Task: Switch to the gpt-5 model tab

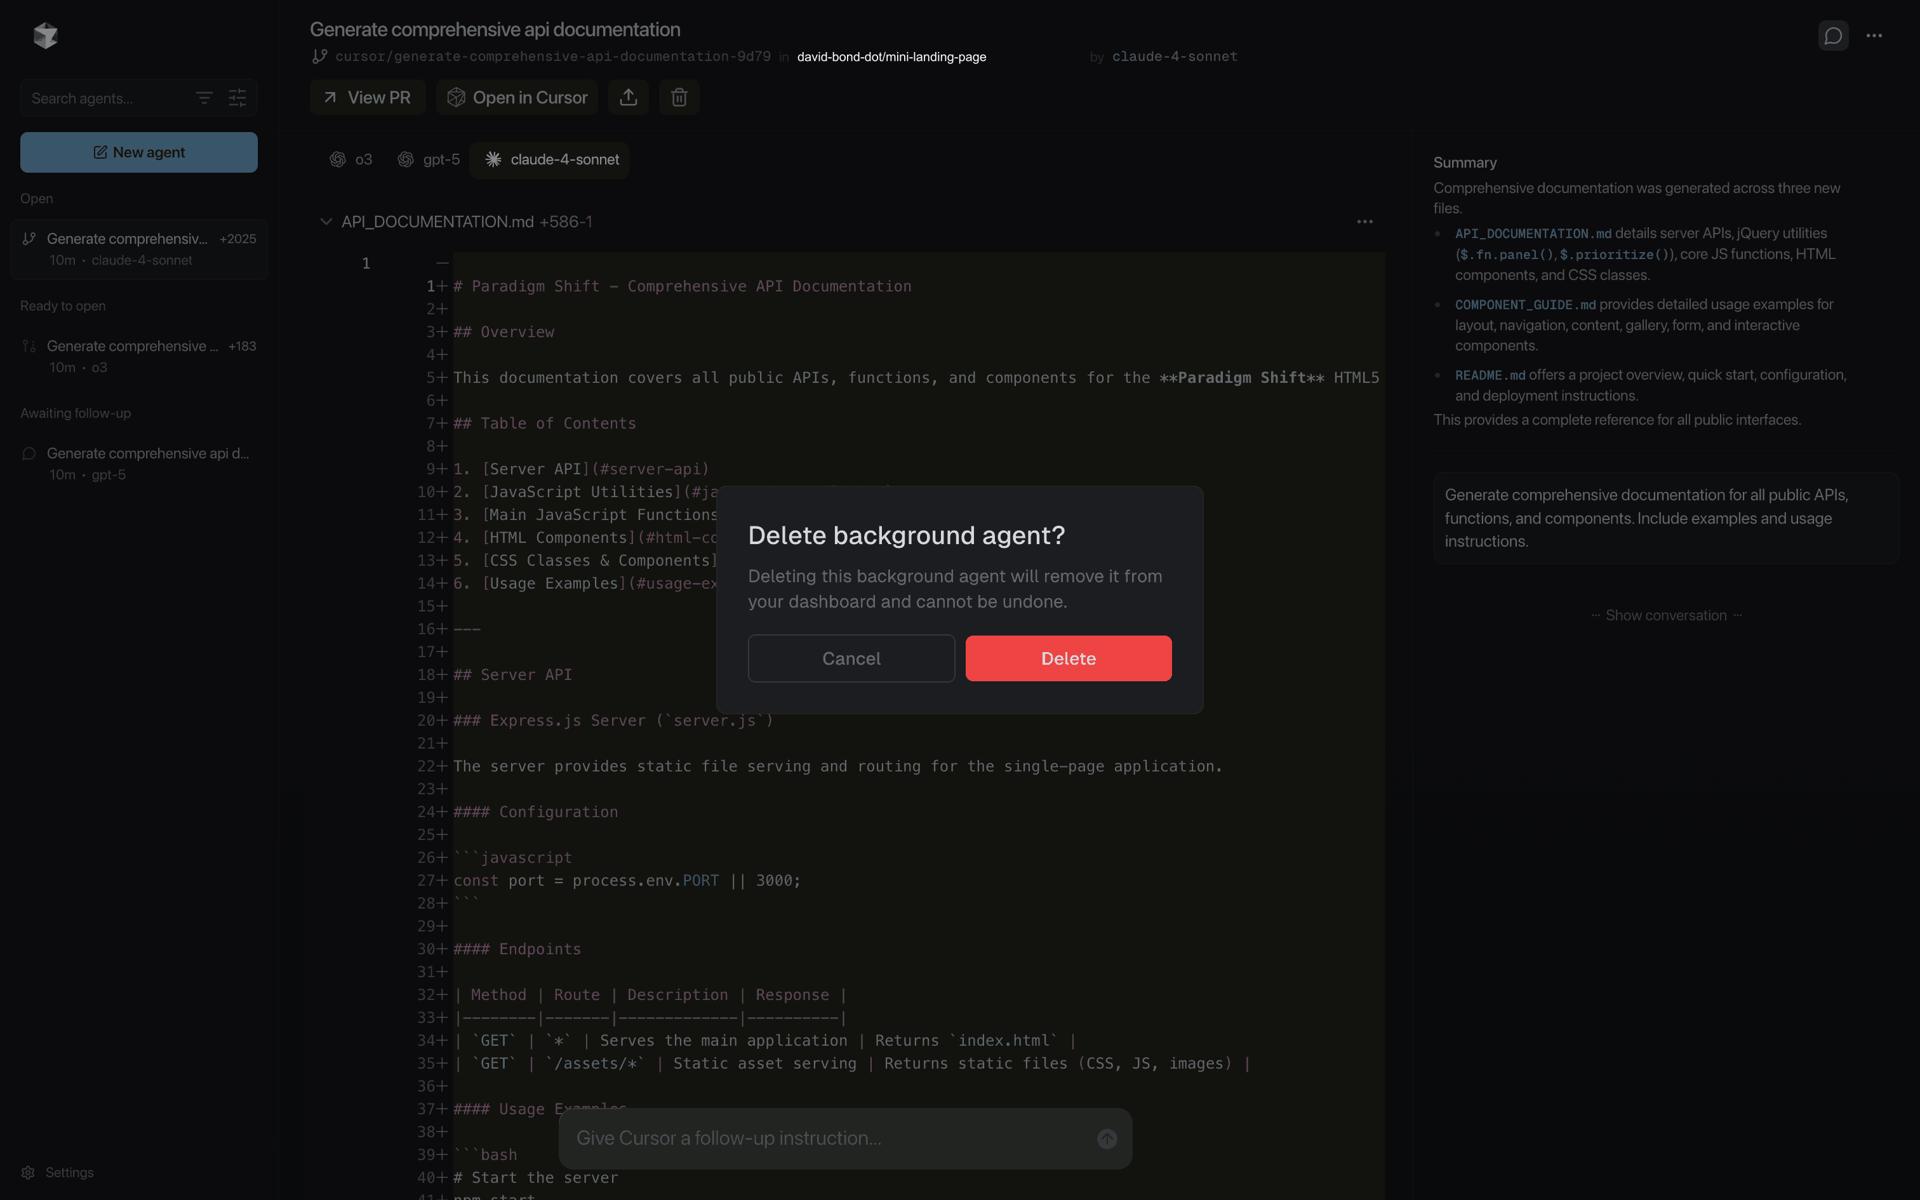Action: (x=428, y=159)
